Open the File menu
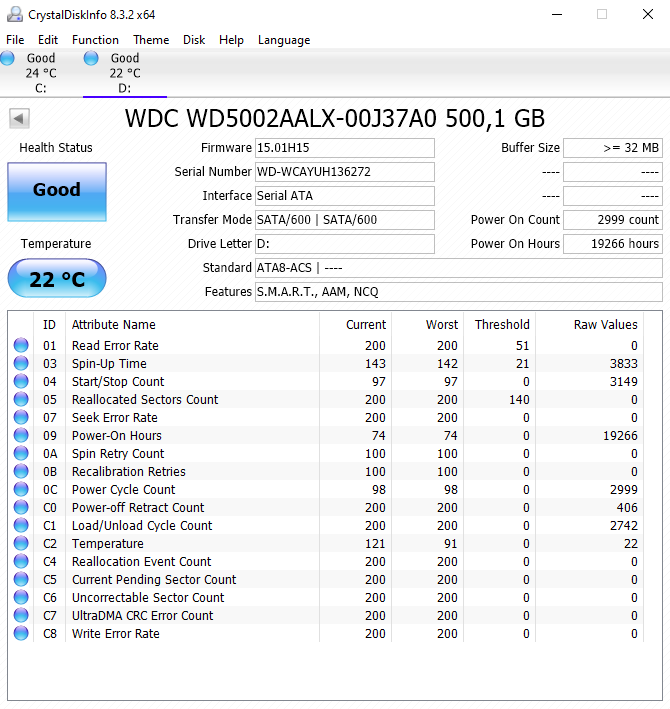The width and height of the screenshot is (670, 709). point(15,40)
